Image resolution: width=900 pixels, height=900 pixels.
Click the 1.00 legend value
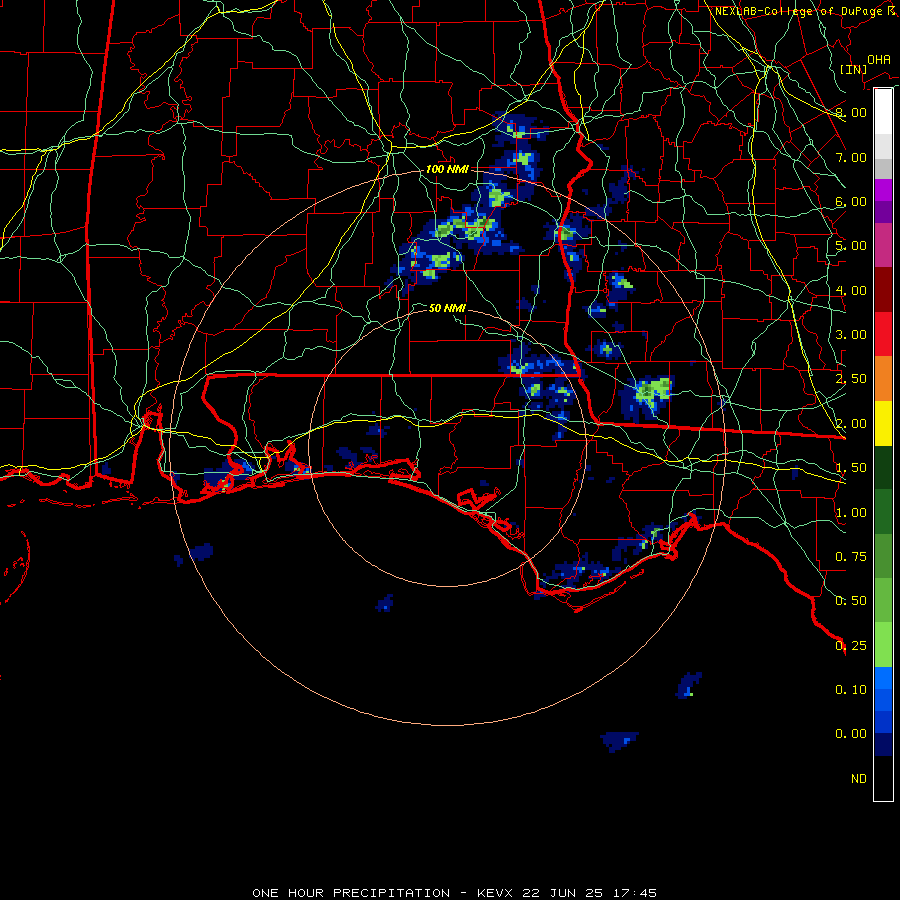tap(851, 513)
